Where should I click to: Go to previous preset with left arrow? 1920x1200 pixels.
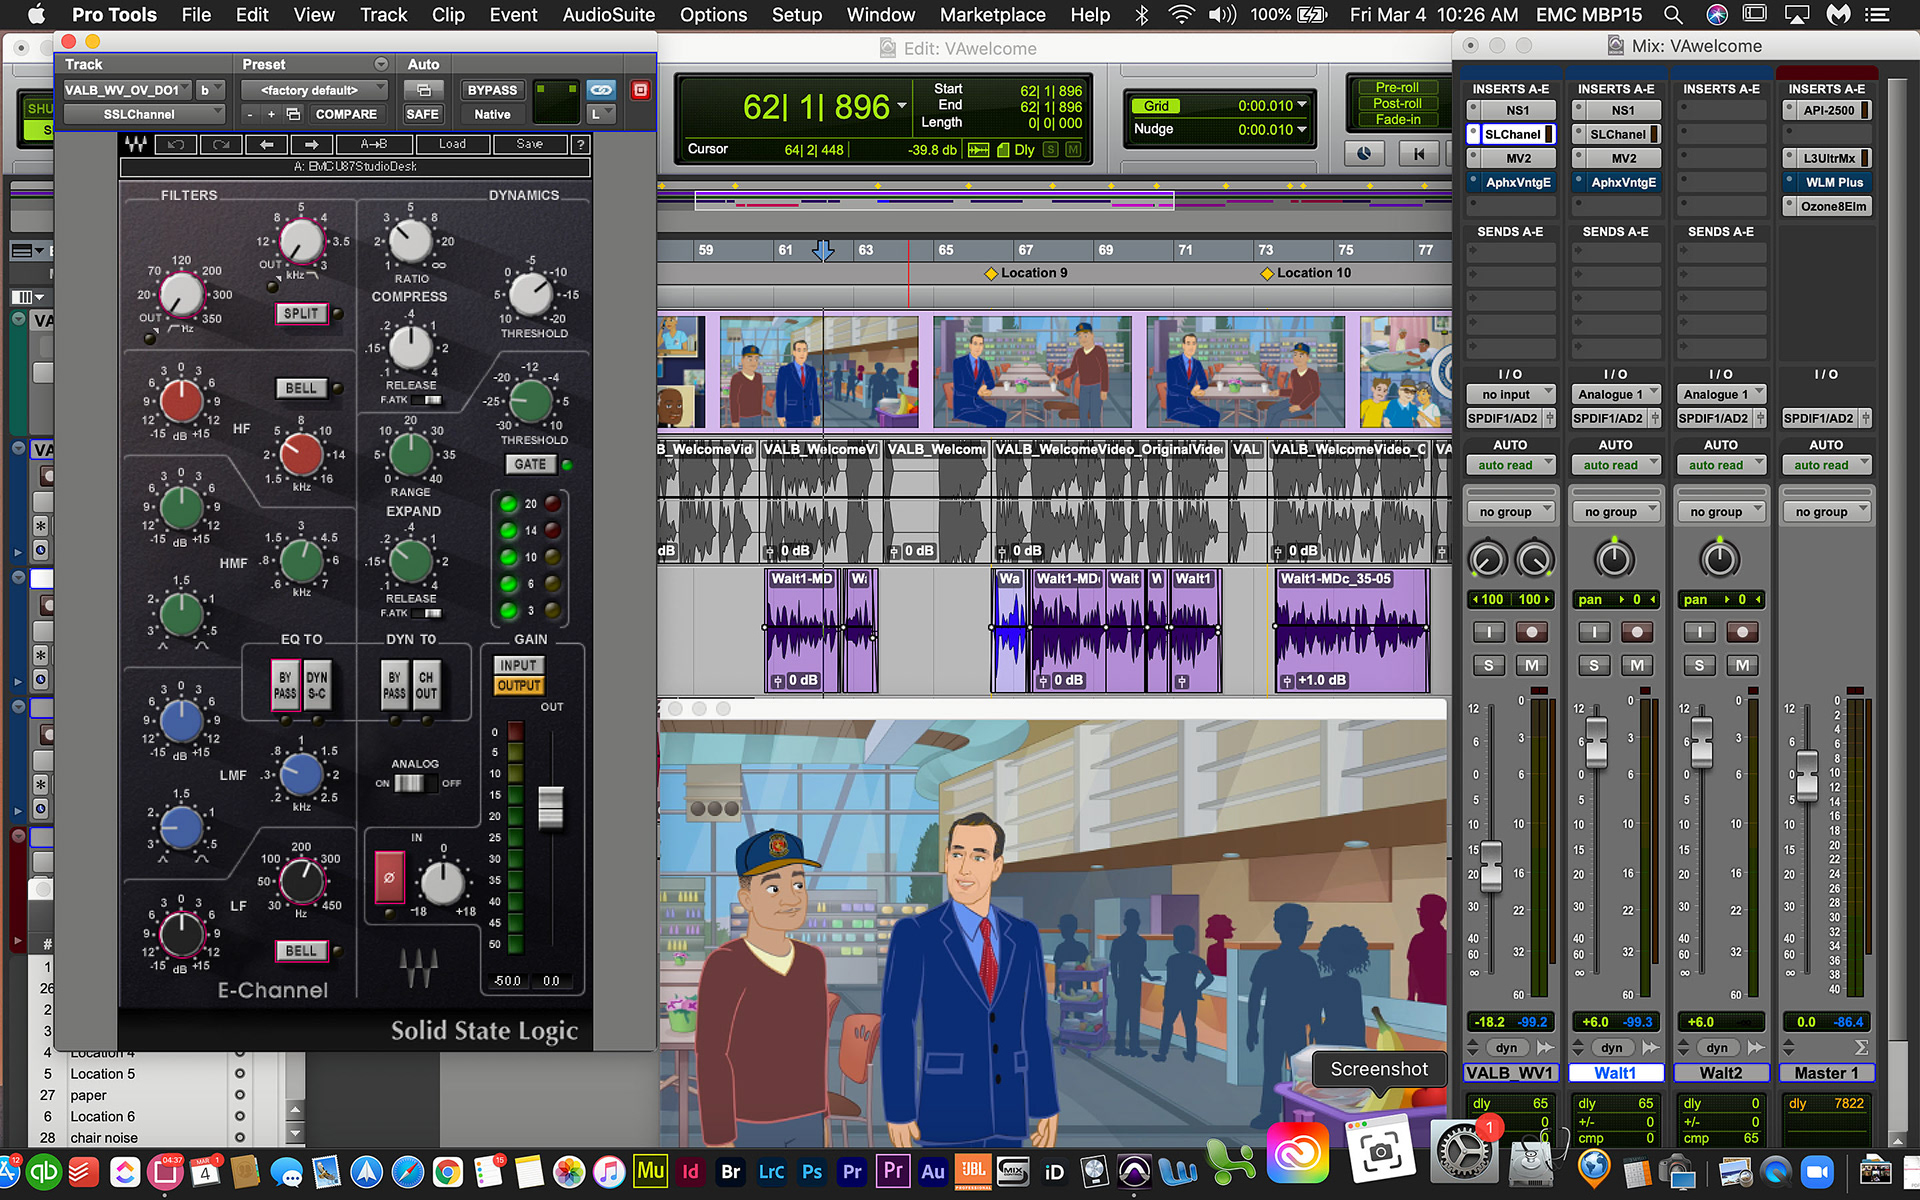pos(266,144)
